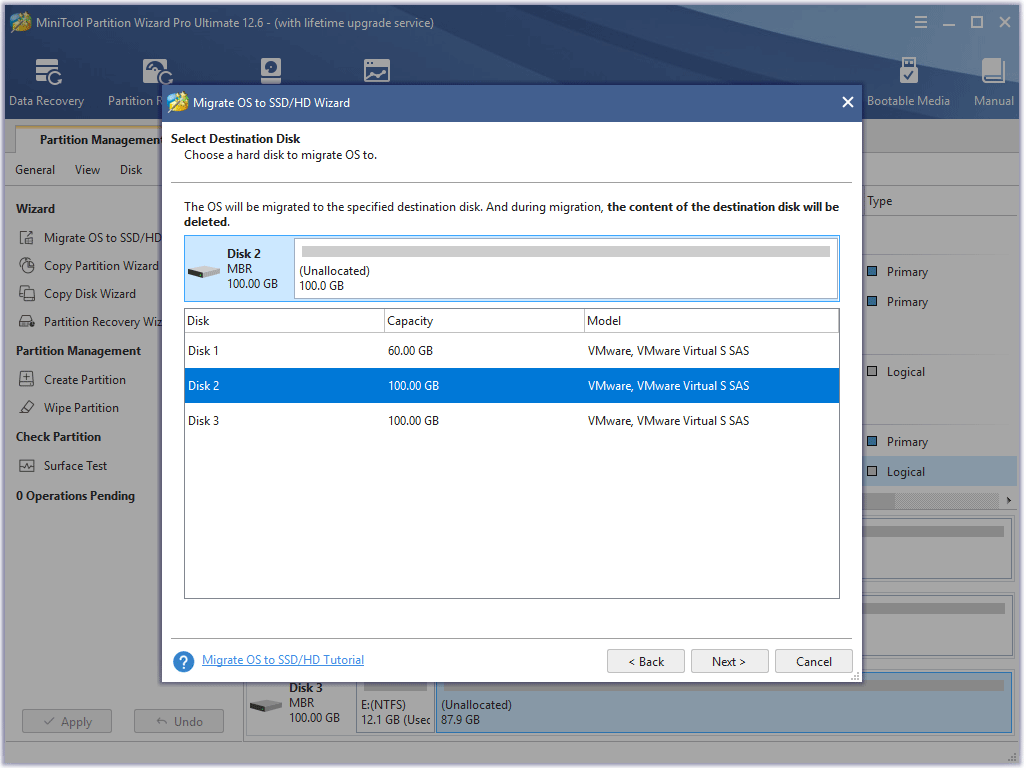Click the Back button
This screenshot has height=770, width=1026.
pyautogui.click(x=646, y=661)
